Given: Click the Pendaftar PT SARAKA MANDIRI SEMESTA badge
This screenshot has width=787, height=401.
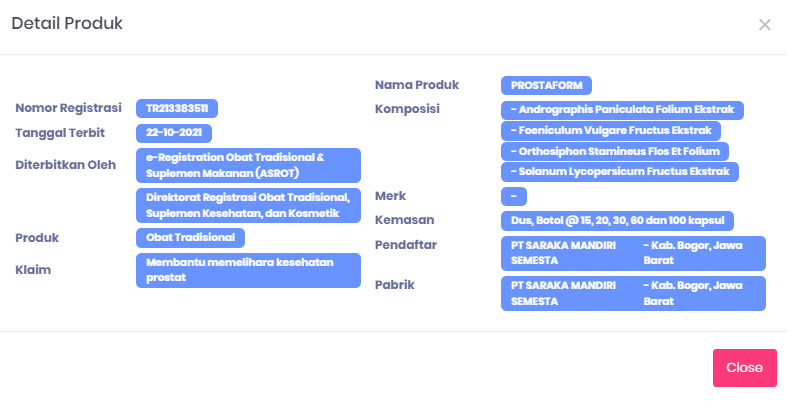Looking at the screenshot, I should [633, 253].
